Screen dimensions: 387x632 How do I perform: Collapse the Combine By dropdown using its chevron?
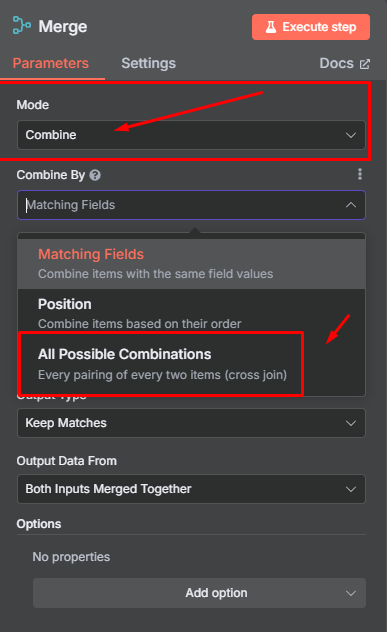pyautogui.click(x=351, y=205)
